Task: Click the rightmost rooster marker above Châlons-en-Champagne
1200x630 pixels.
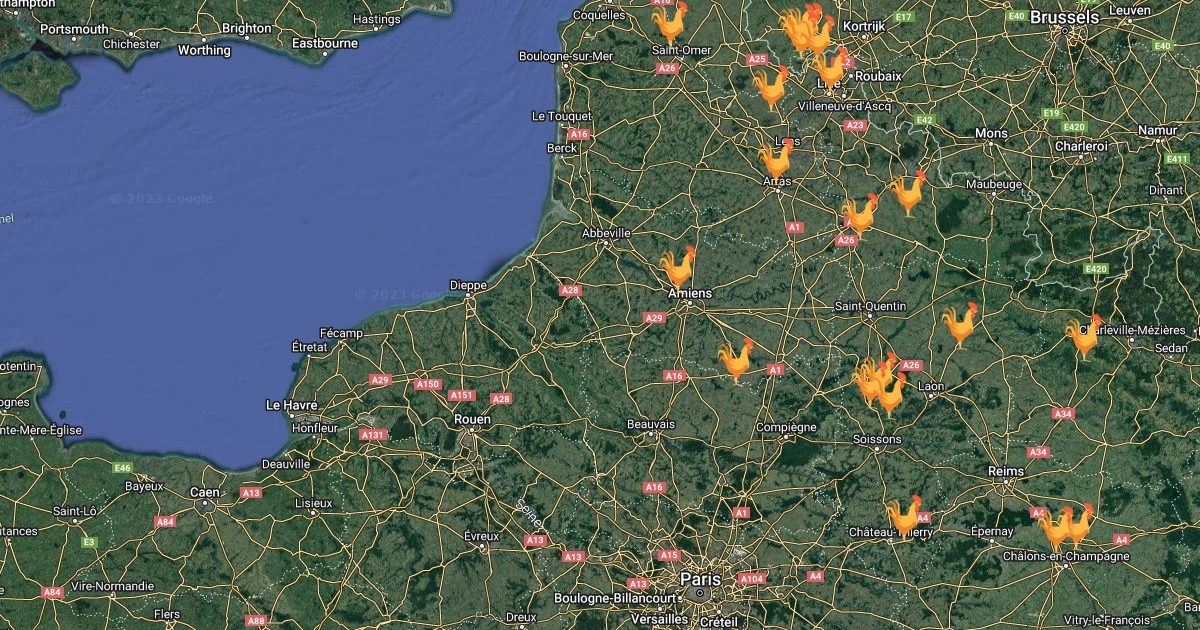Action: click(x=1077, y=524)
